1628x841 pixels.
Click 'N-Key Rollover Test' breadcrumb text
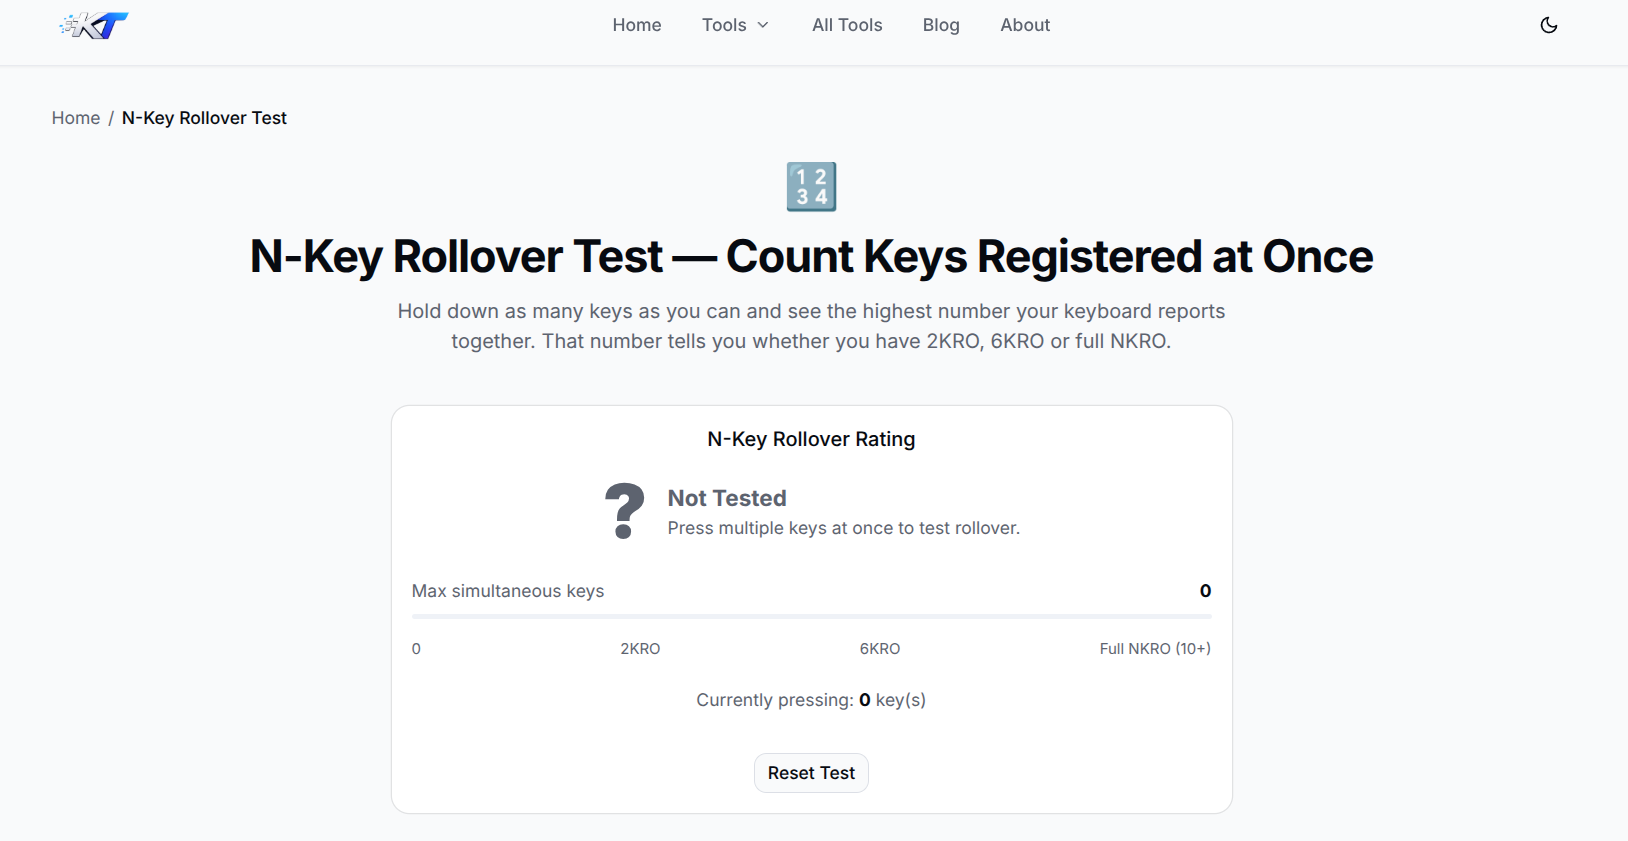click(x=204, y=118)
